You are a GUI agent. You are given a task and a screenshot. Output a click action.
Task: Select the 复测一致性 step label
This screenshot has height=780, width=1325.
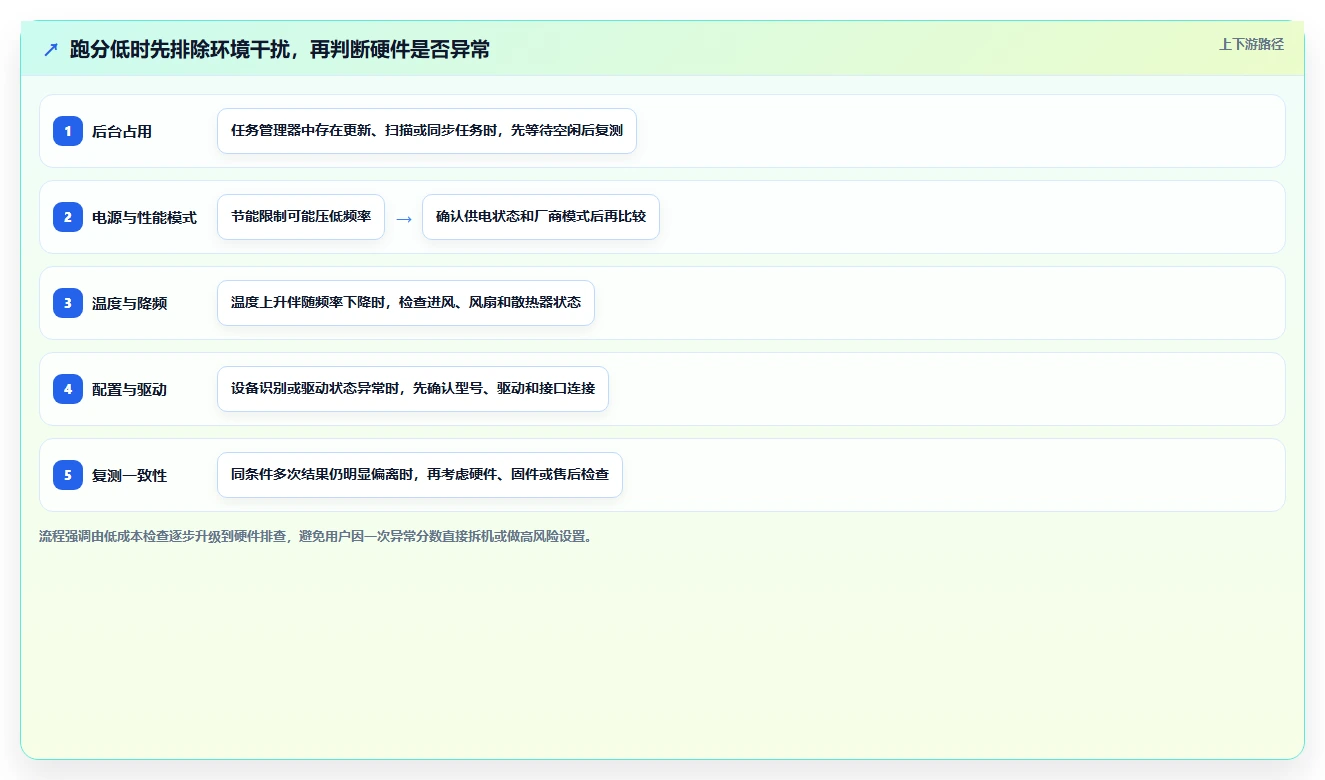click(x=129, y=475)
